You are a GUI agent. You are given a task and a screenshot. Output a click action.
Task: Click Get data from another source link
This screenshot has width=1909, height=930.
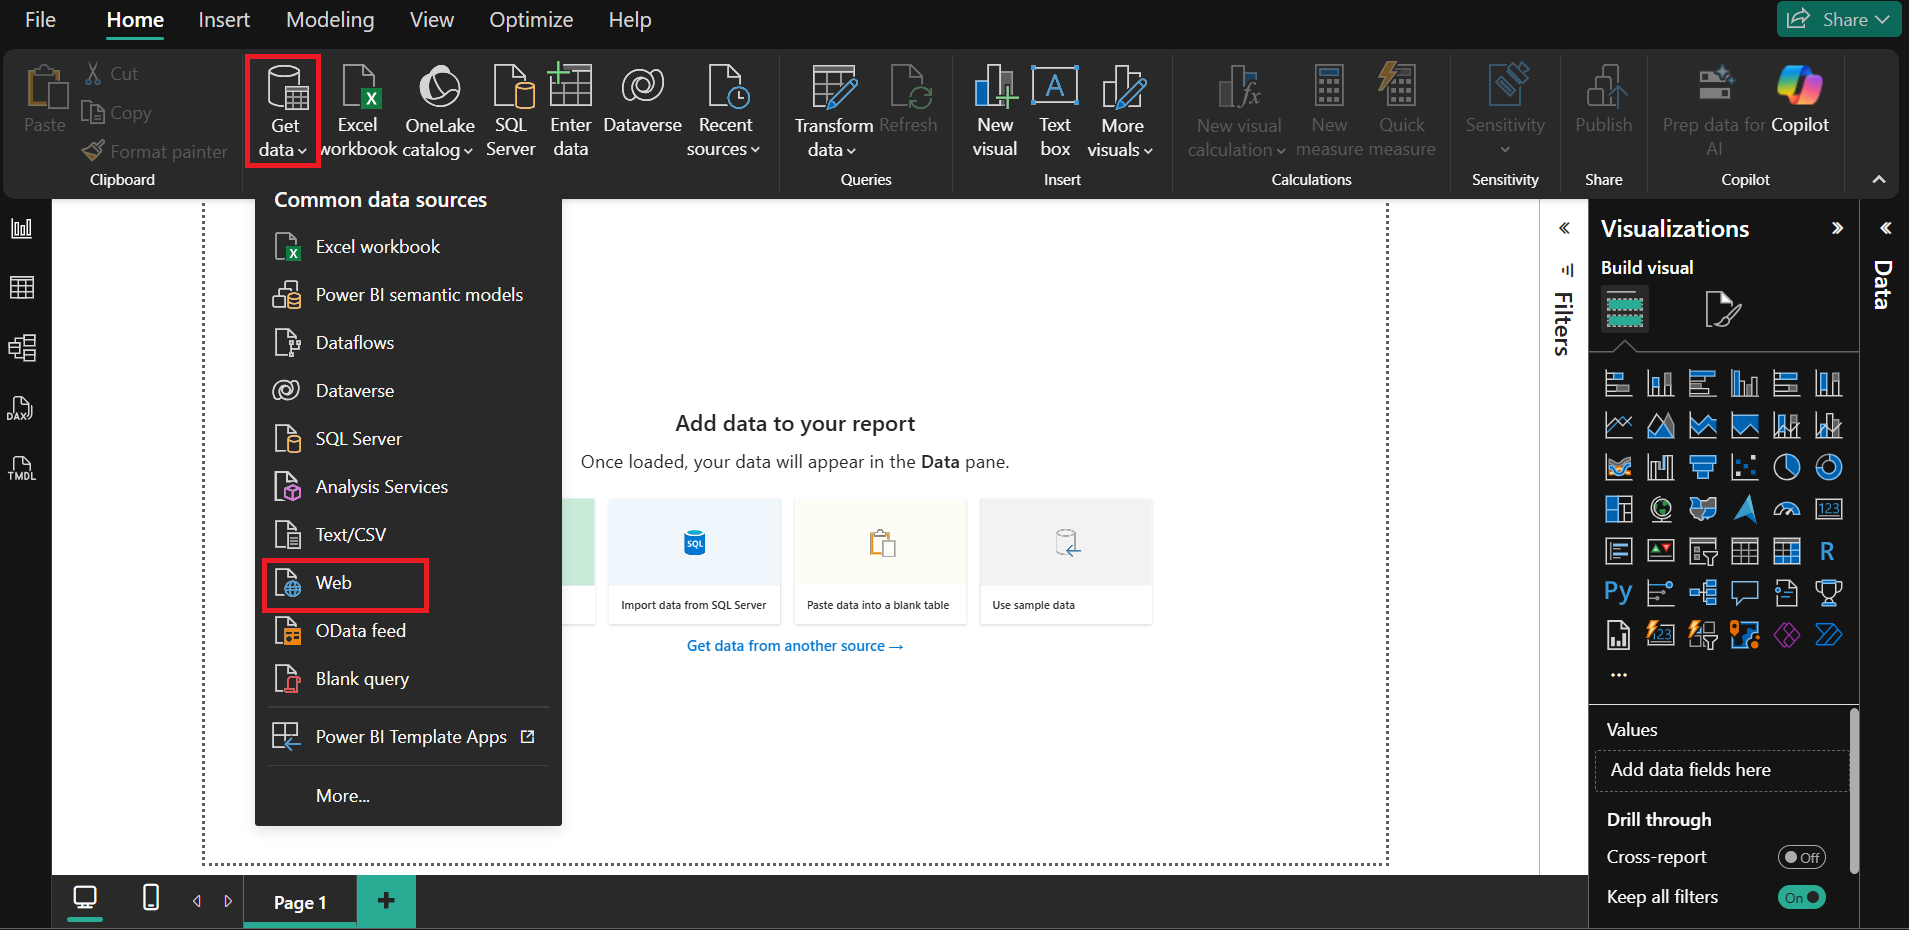pos(795,646)
